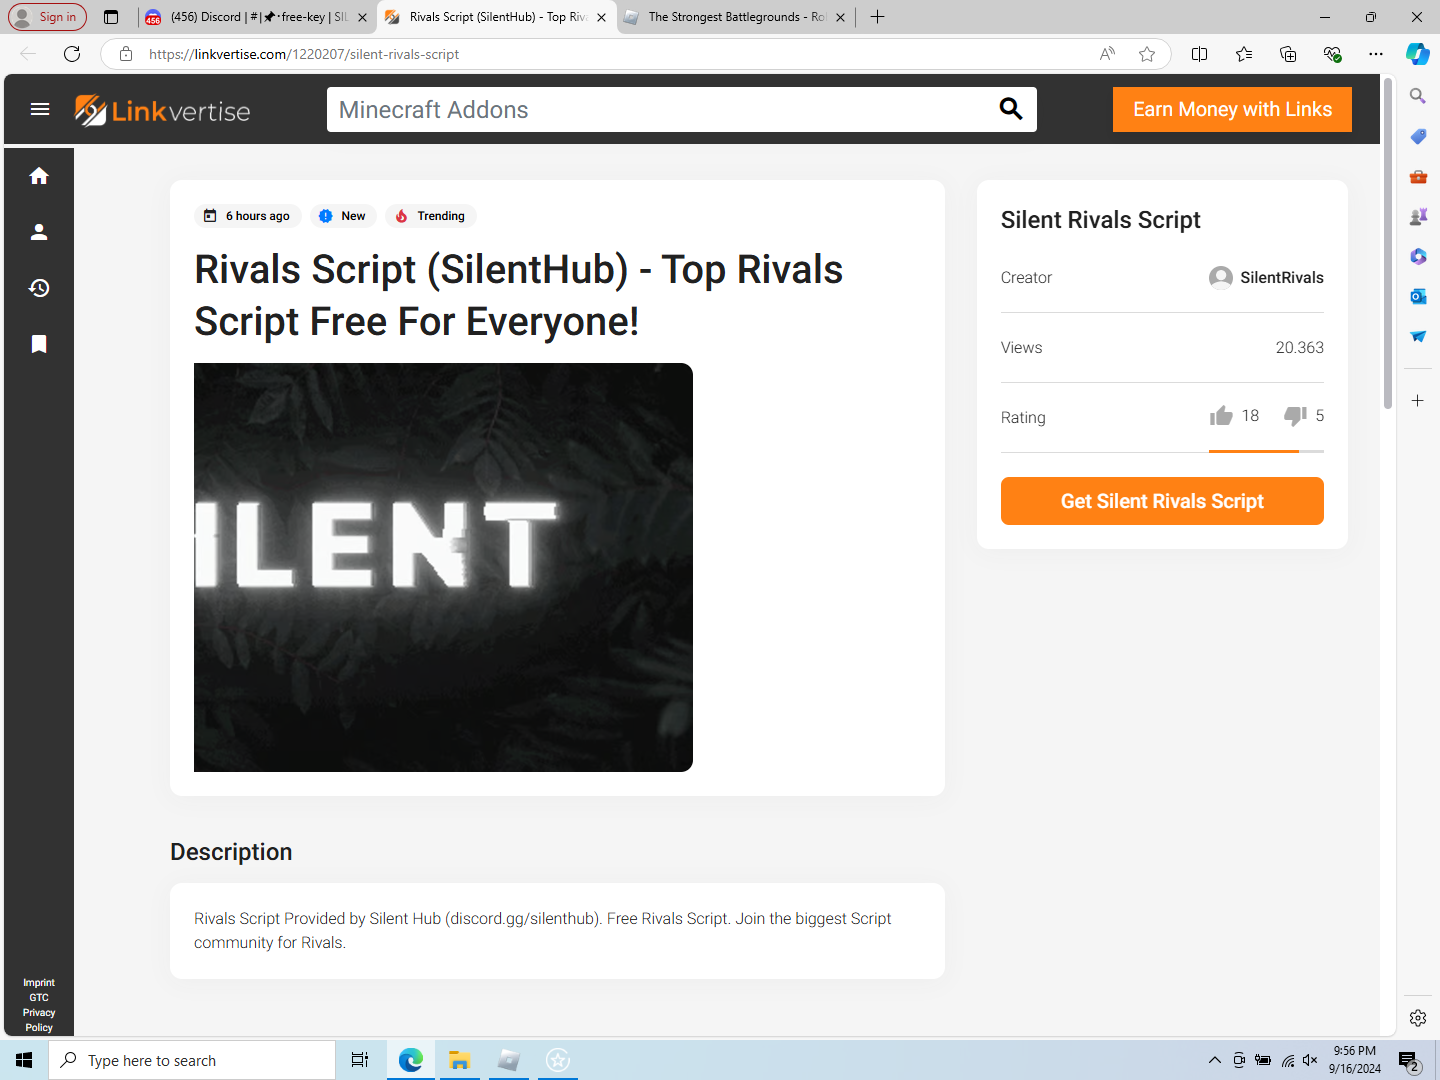This screenshot has width=1440, height=1080.
Task: Open Tools briefcase in Edge sidebar
Action: (x=1418, y=176)
